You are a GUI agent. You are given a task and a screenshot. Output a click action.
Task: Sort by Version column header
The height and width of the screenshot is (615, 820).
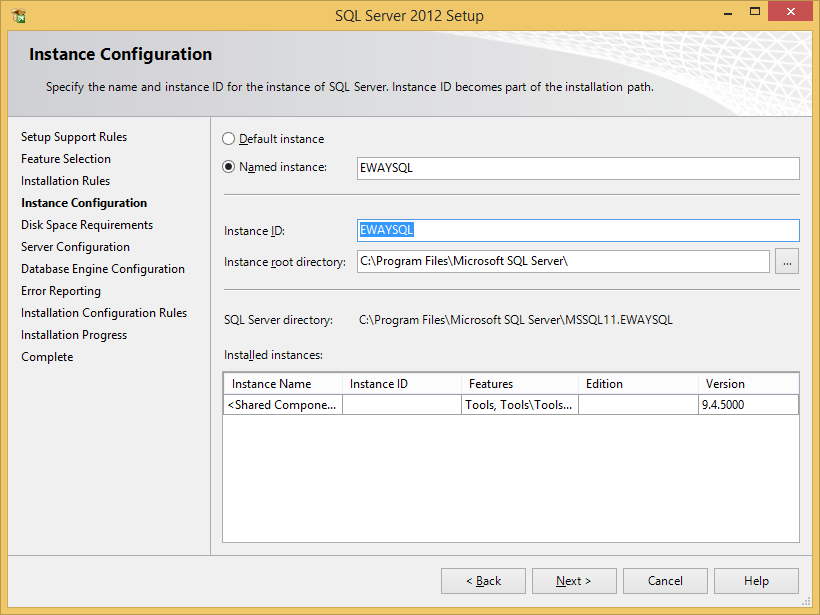[748, 384]
